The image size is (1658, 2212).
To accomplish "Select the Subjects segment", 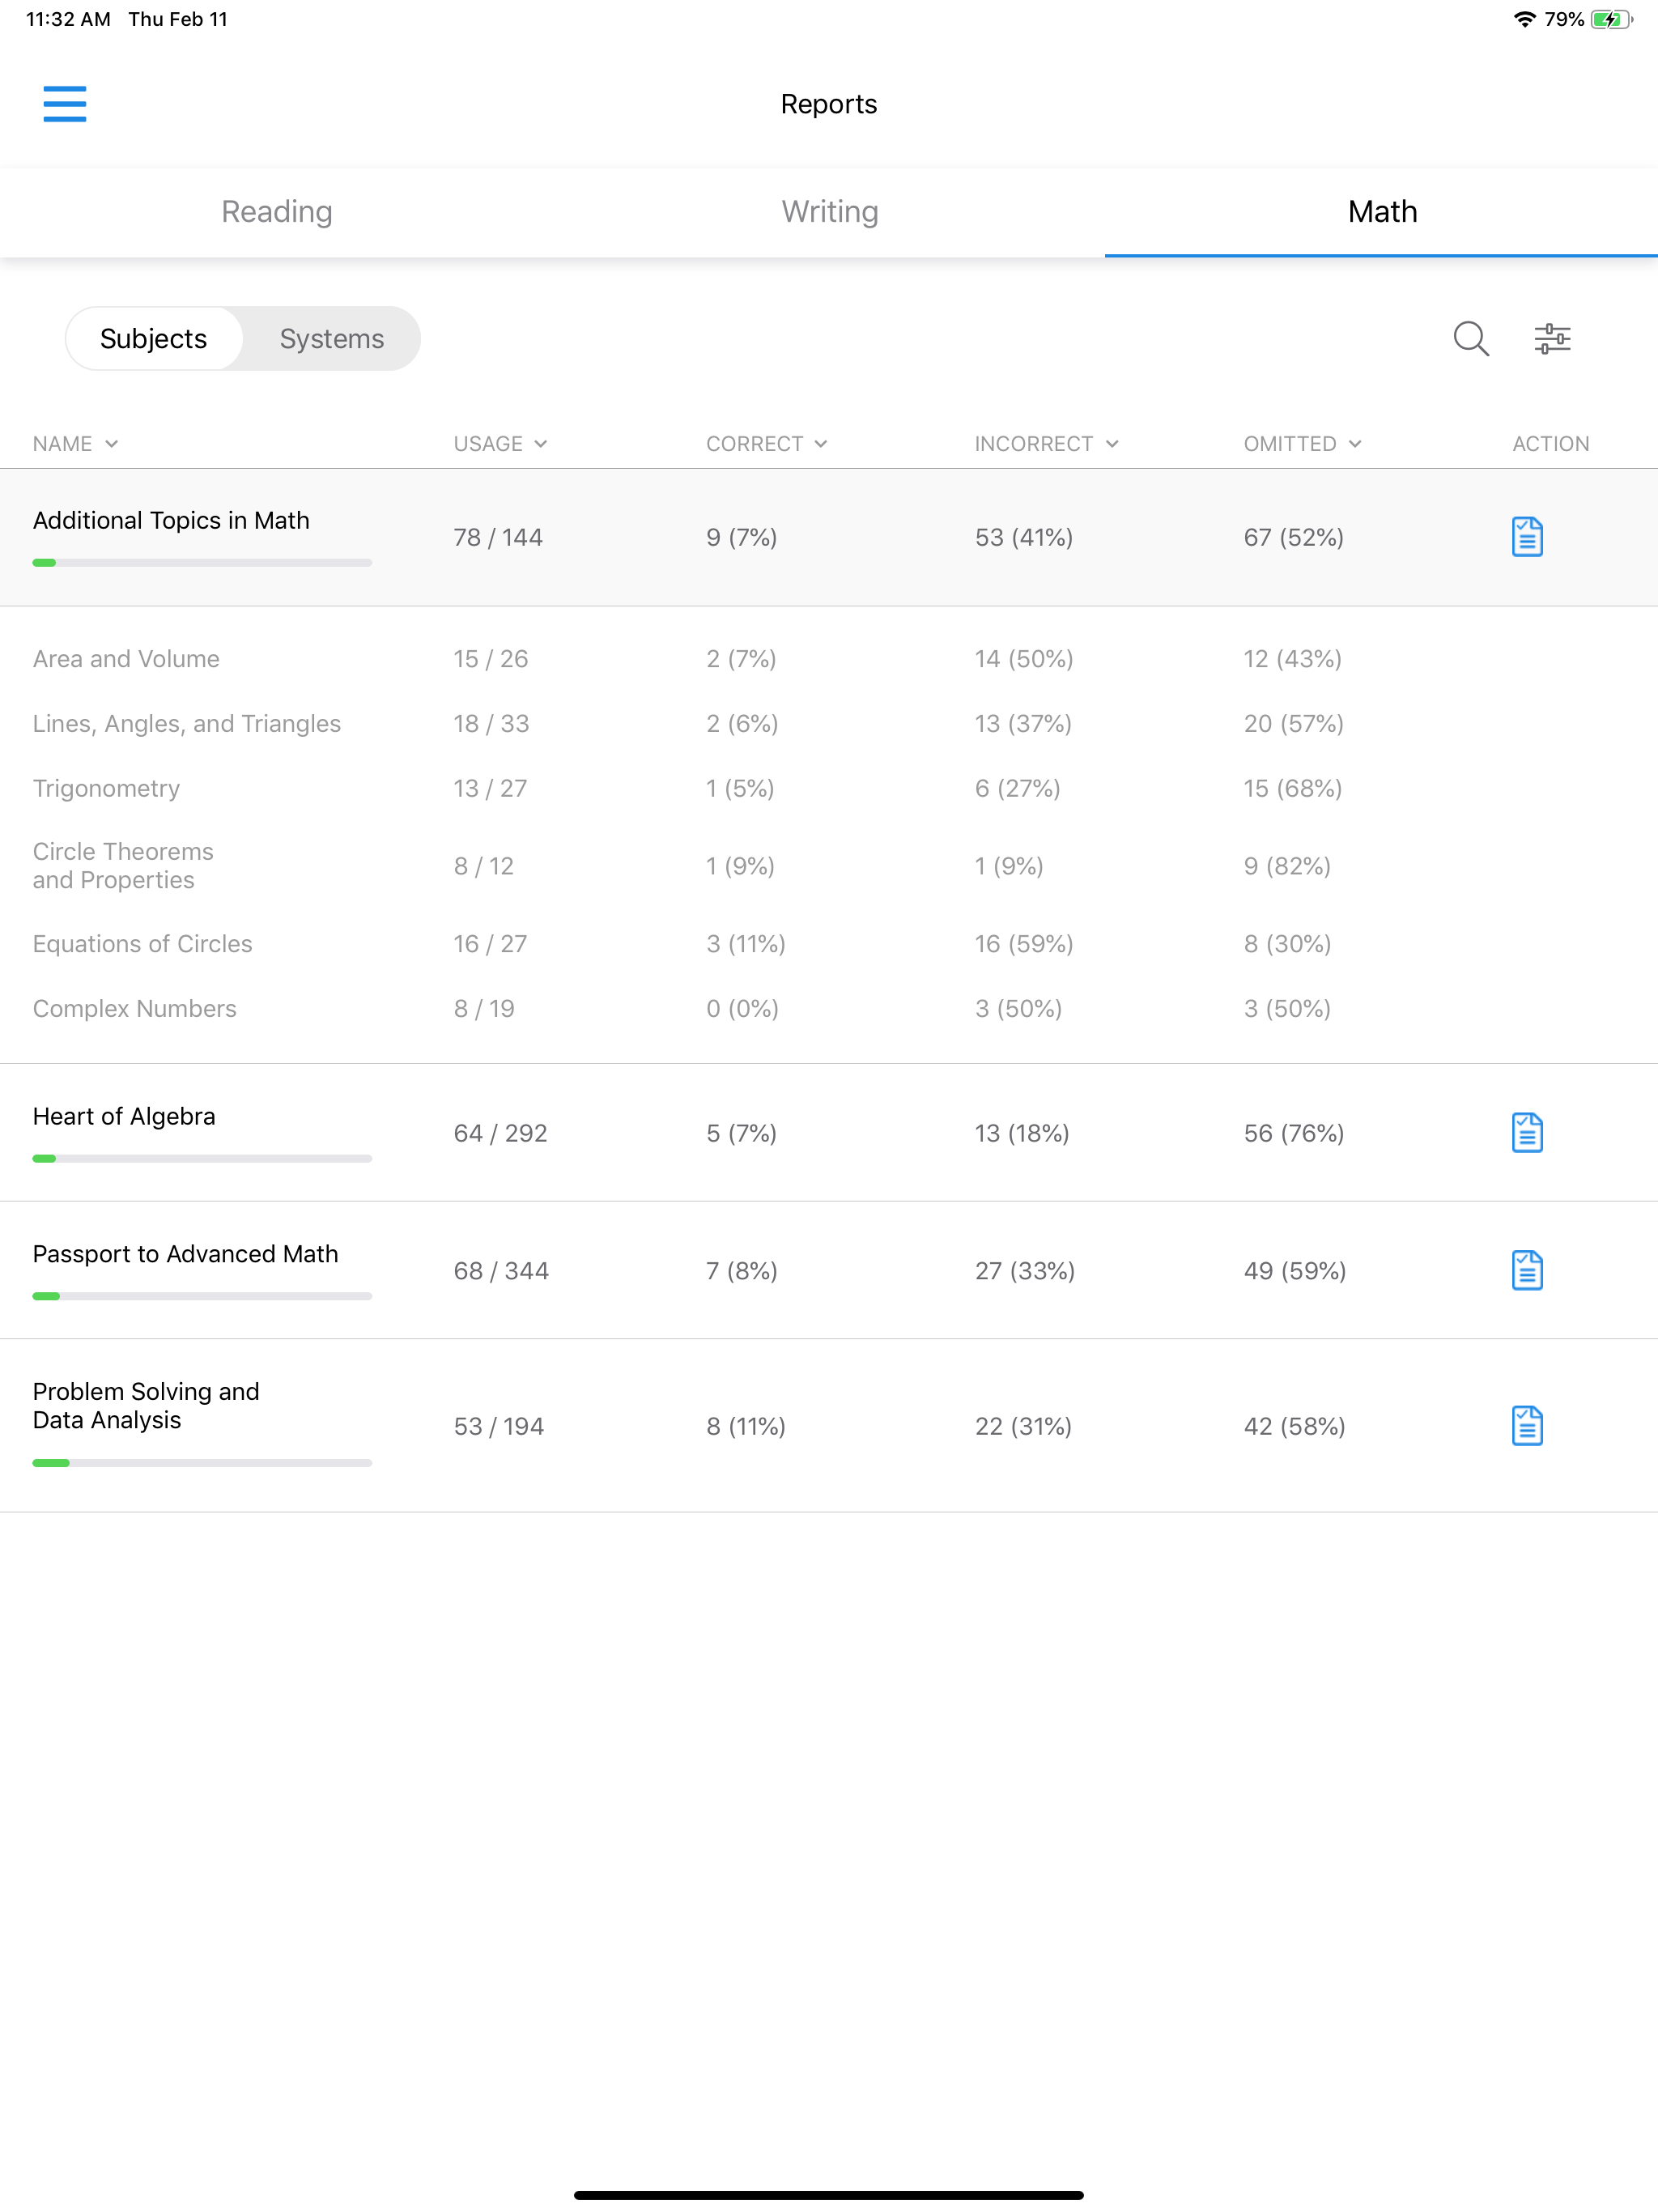I will click(154, 339).
